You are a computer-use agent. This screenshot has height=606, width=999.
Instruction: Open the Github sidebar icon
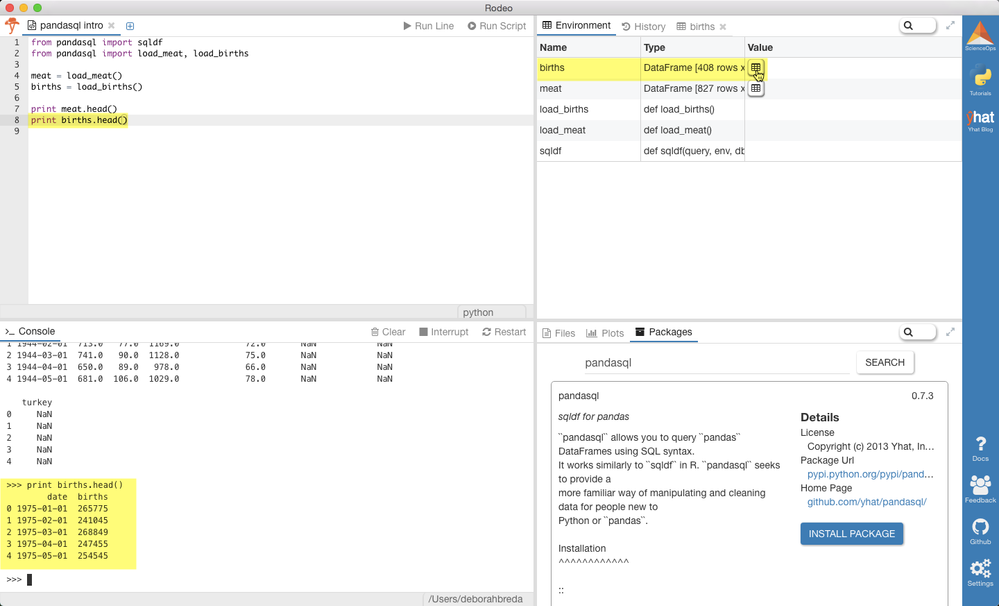(x=980, y=531)
